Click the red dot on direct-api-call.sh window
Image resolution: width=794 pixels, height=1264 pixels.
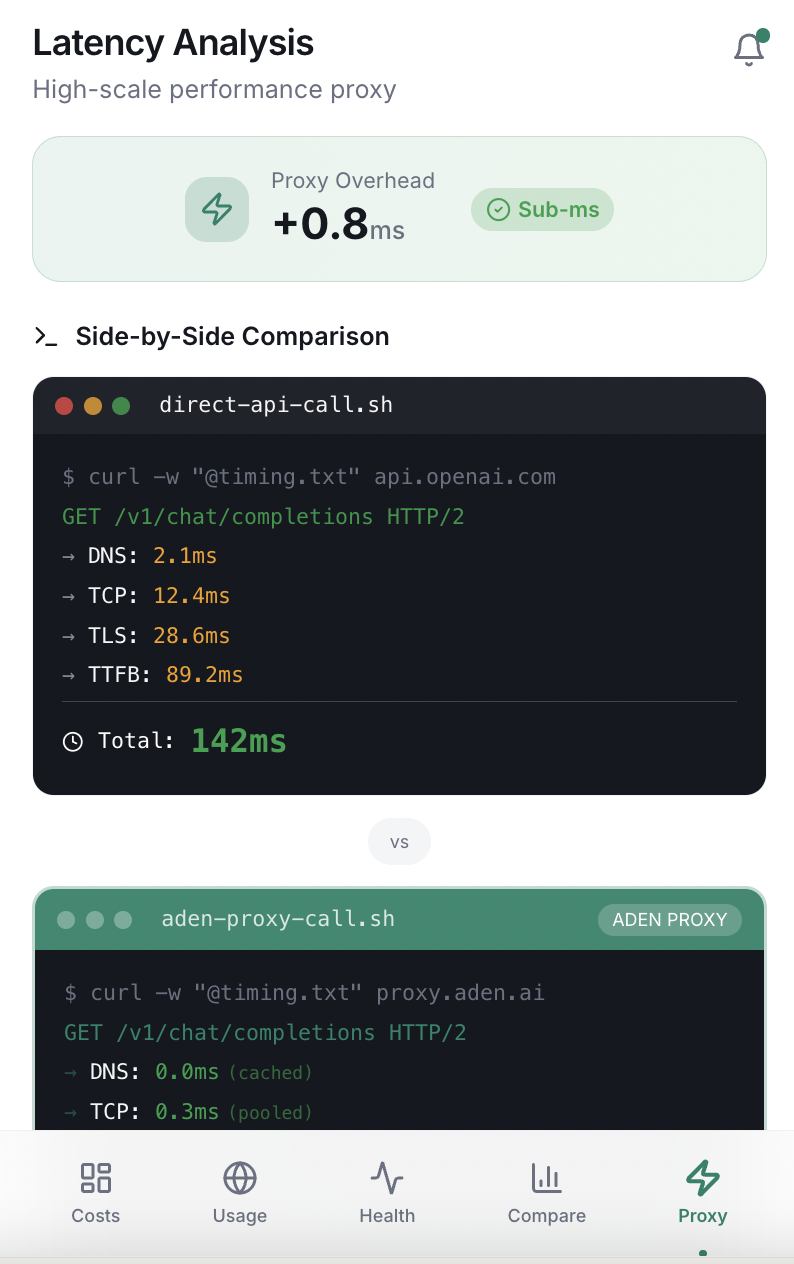64,406
